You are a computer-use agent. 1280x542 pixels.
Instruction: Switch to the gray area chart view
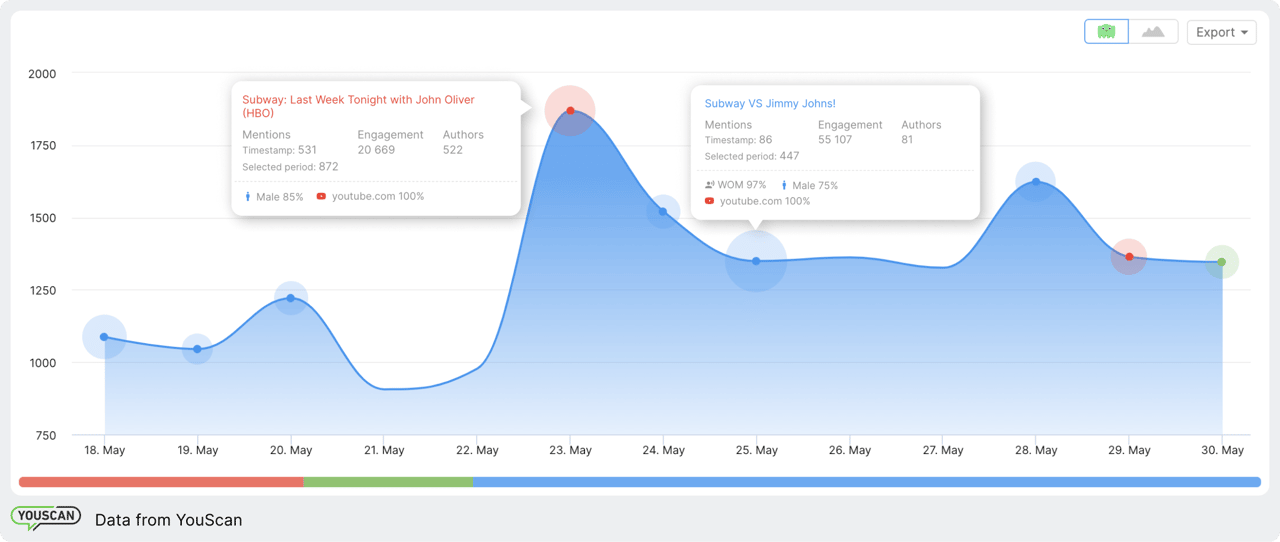pyautogui.click(x=1153, y=32)
